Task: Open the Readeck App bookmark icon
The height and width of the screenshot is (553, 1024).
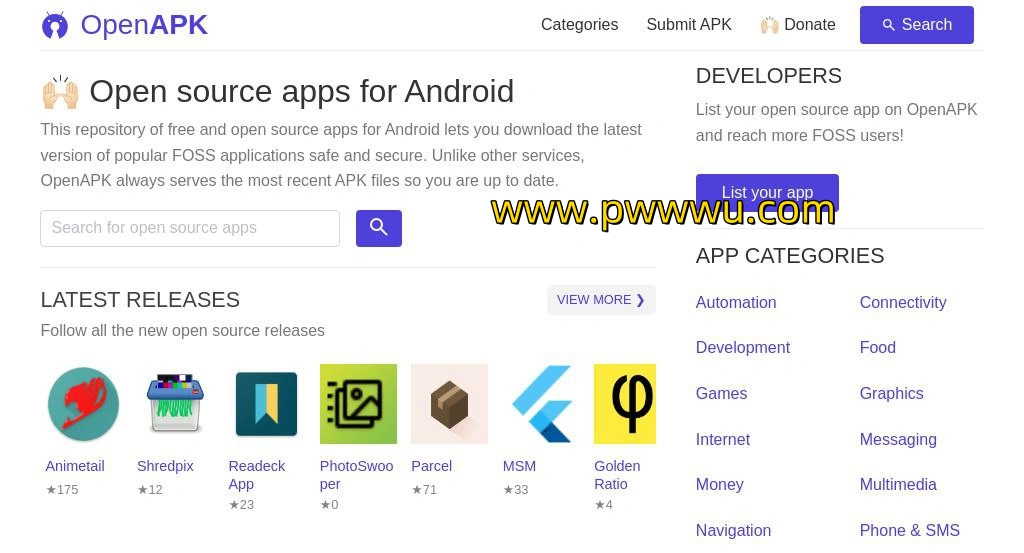Action: click(266, 404)
